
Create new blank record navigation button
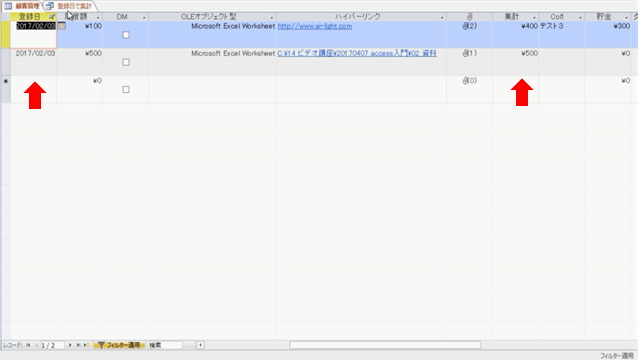tap(87, 345)
